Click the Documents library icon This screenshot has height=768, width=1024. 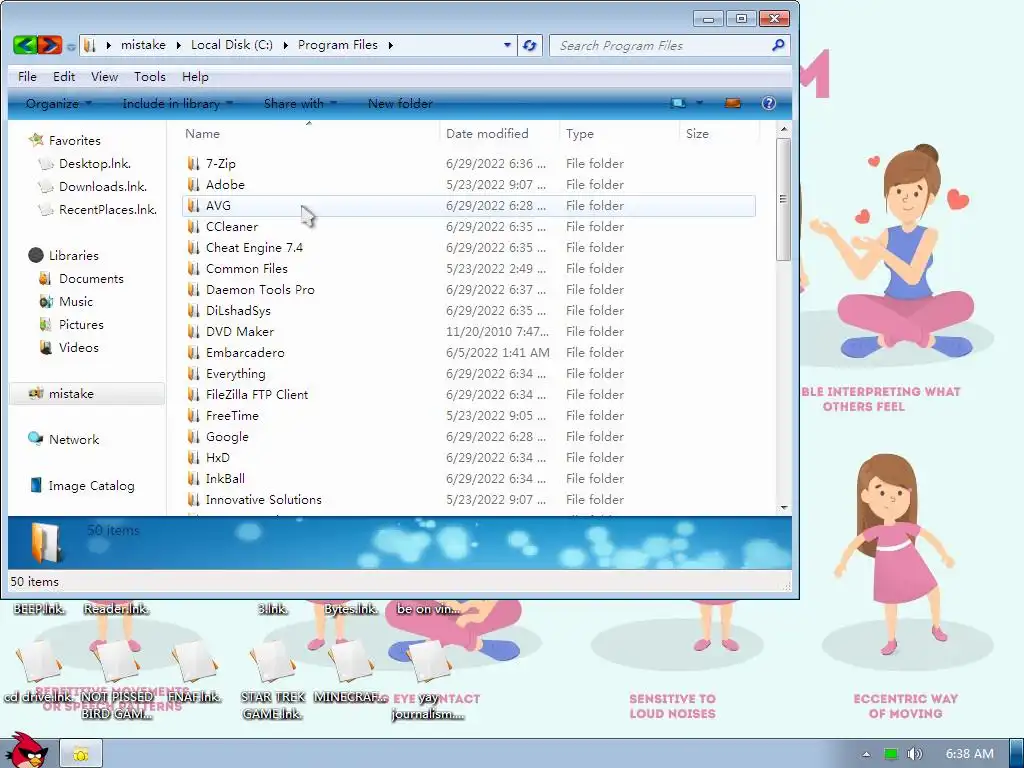pyautogui.click(x=45, y=278)
